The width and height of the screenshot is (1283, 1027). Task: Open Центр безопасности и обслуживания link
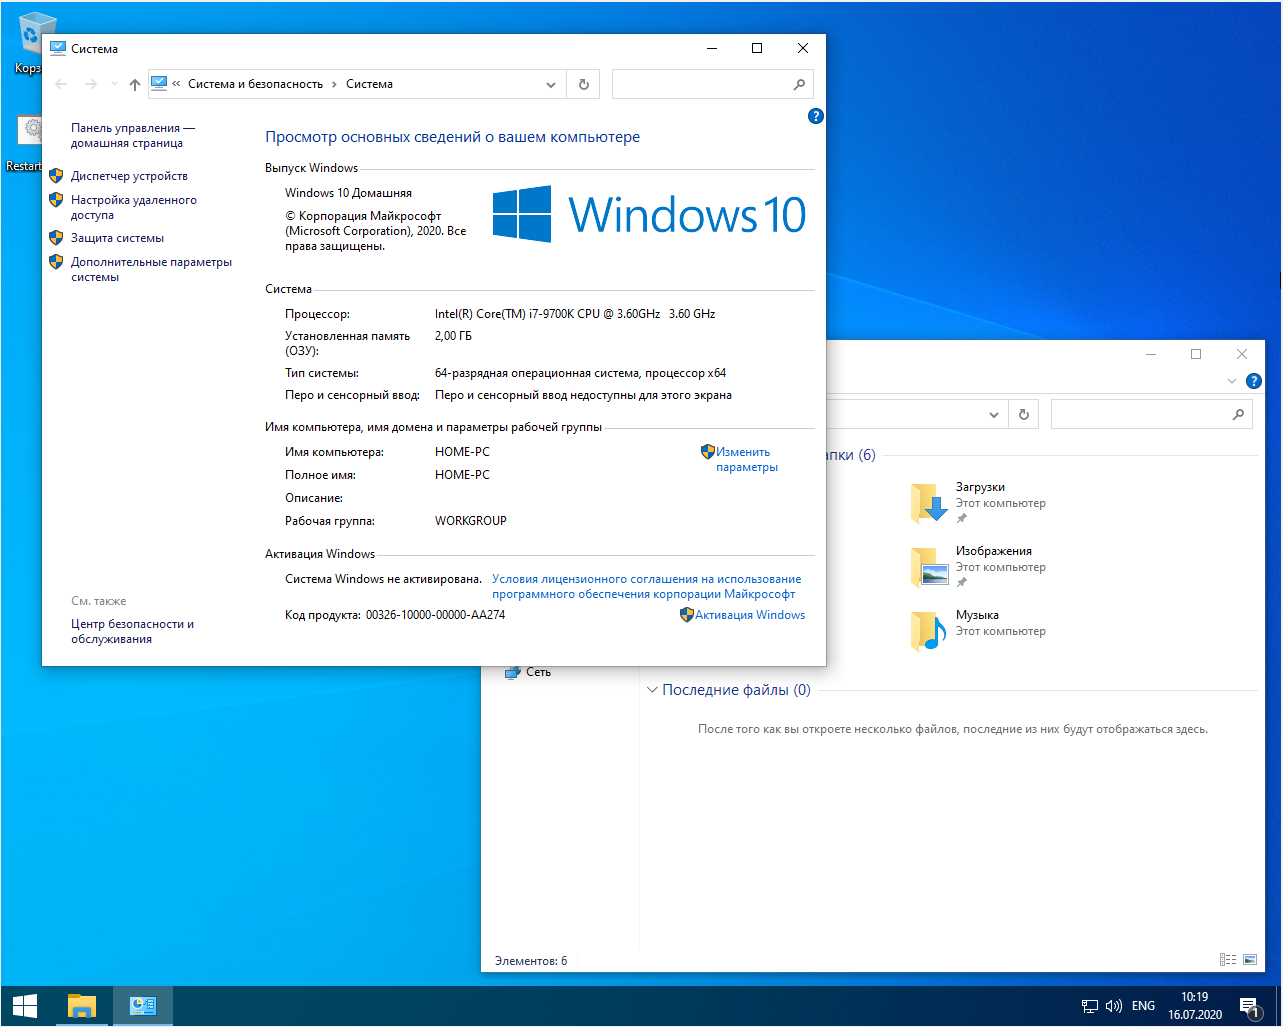click(x=132, y=631)
